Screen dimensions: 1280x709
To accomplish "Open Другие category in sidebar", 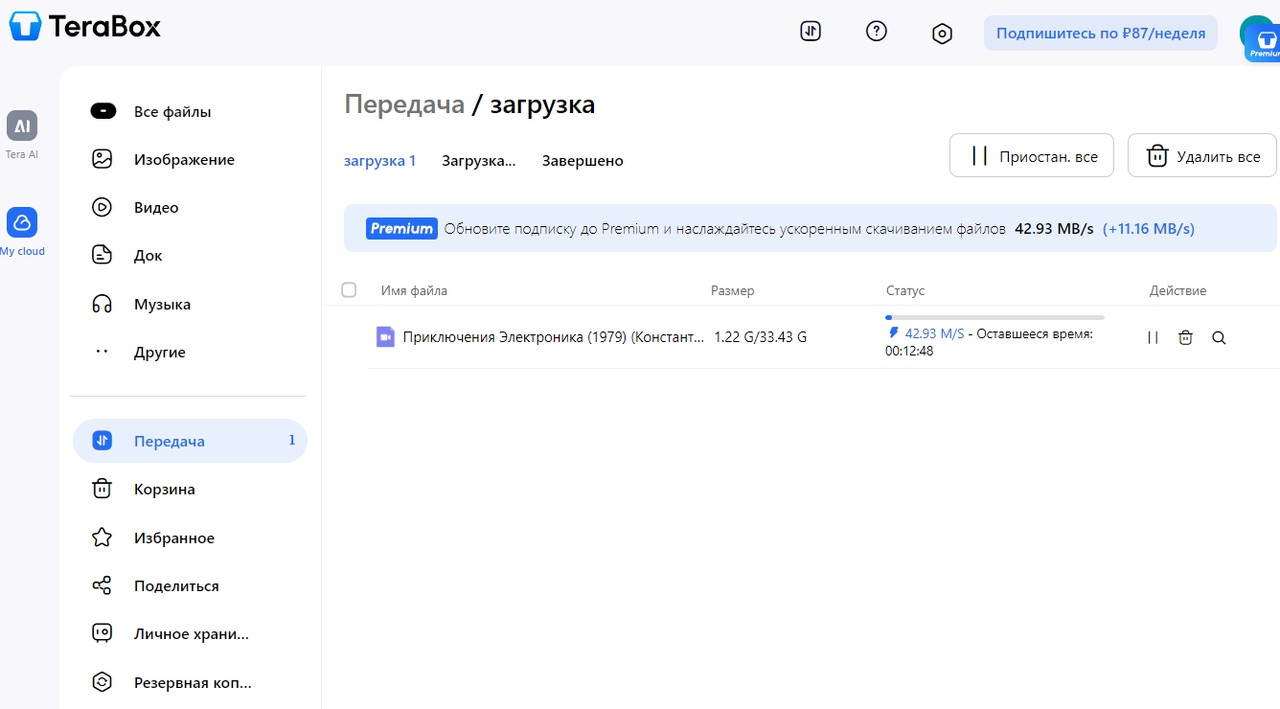I will (x=190, y=352).
